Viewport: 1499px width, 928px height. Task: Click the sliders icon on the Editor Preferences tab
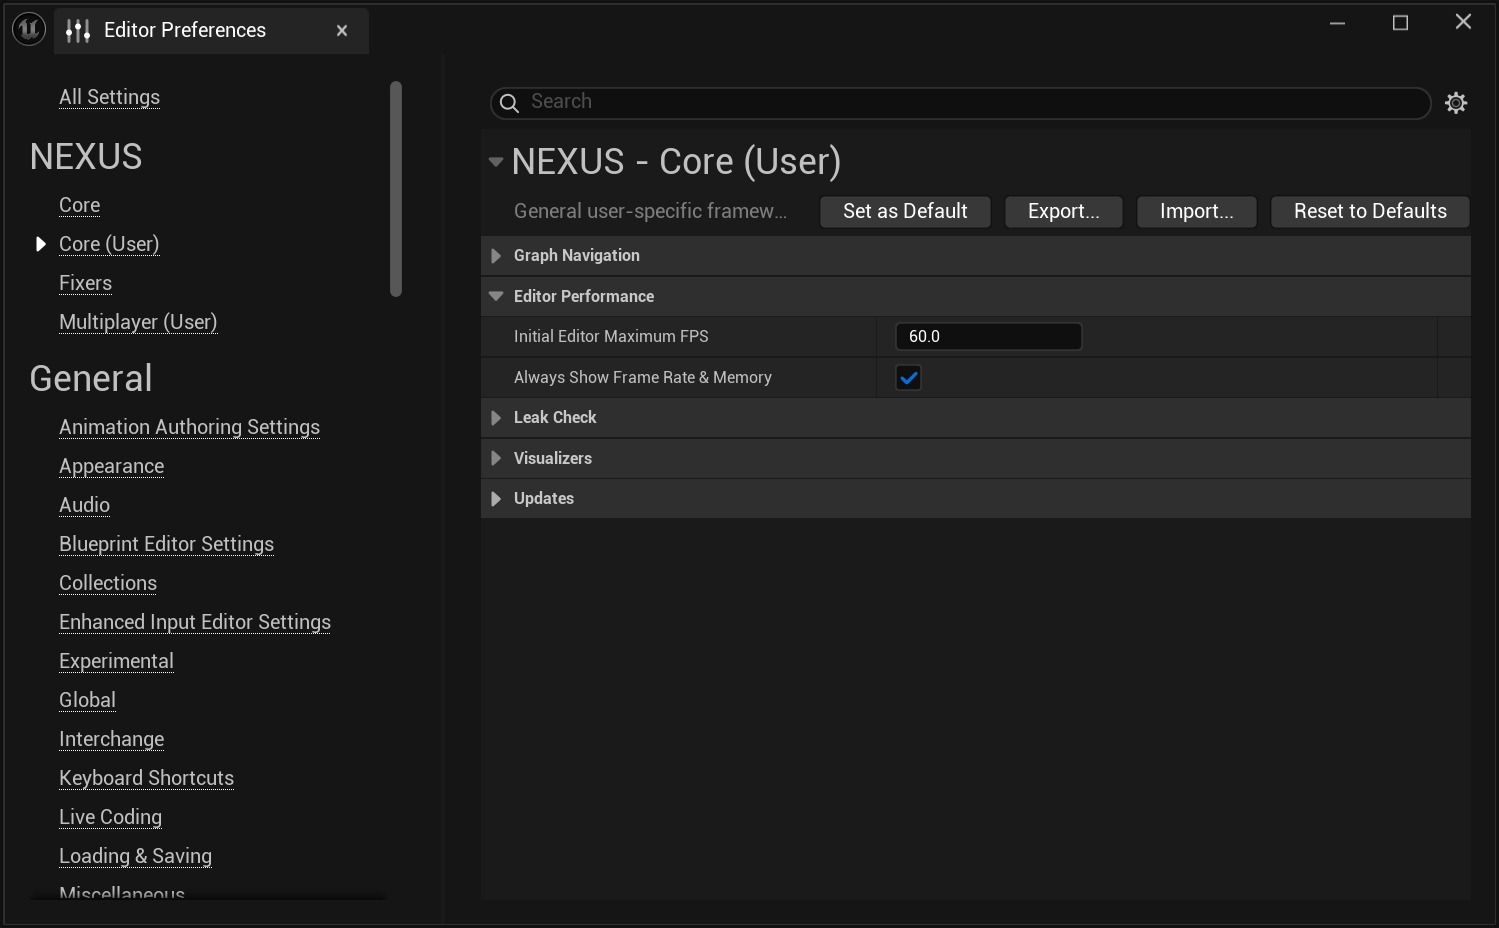pyautogui.click(x=77, y=30)
